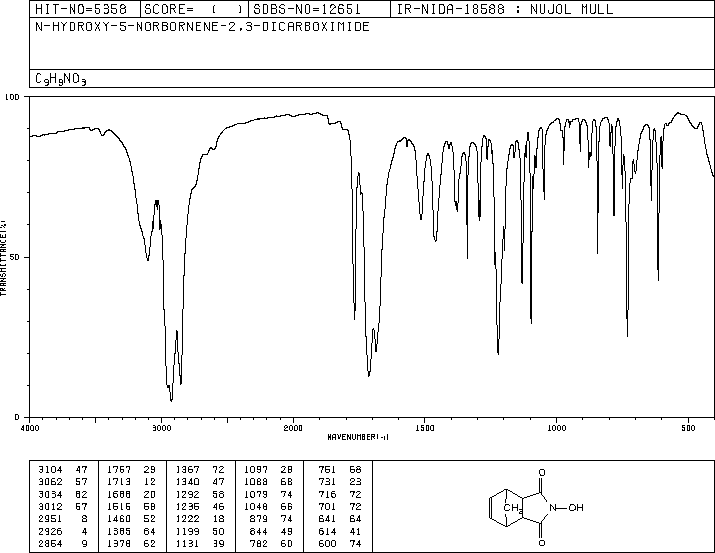Screen dimensions: 715x553
Task: Select peak value 1385 in table
Action: (x=119, y=531)
